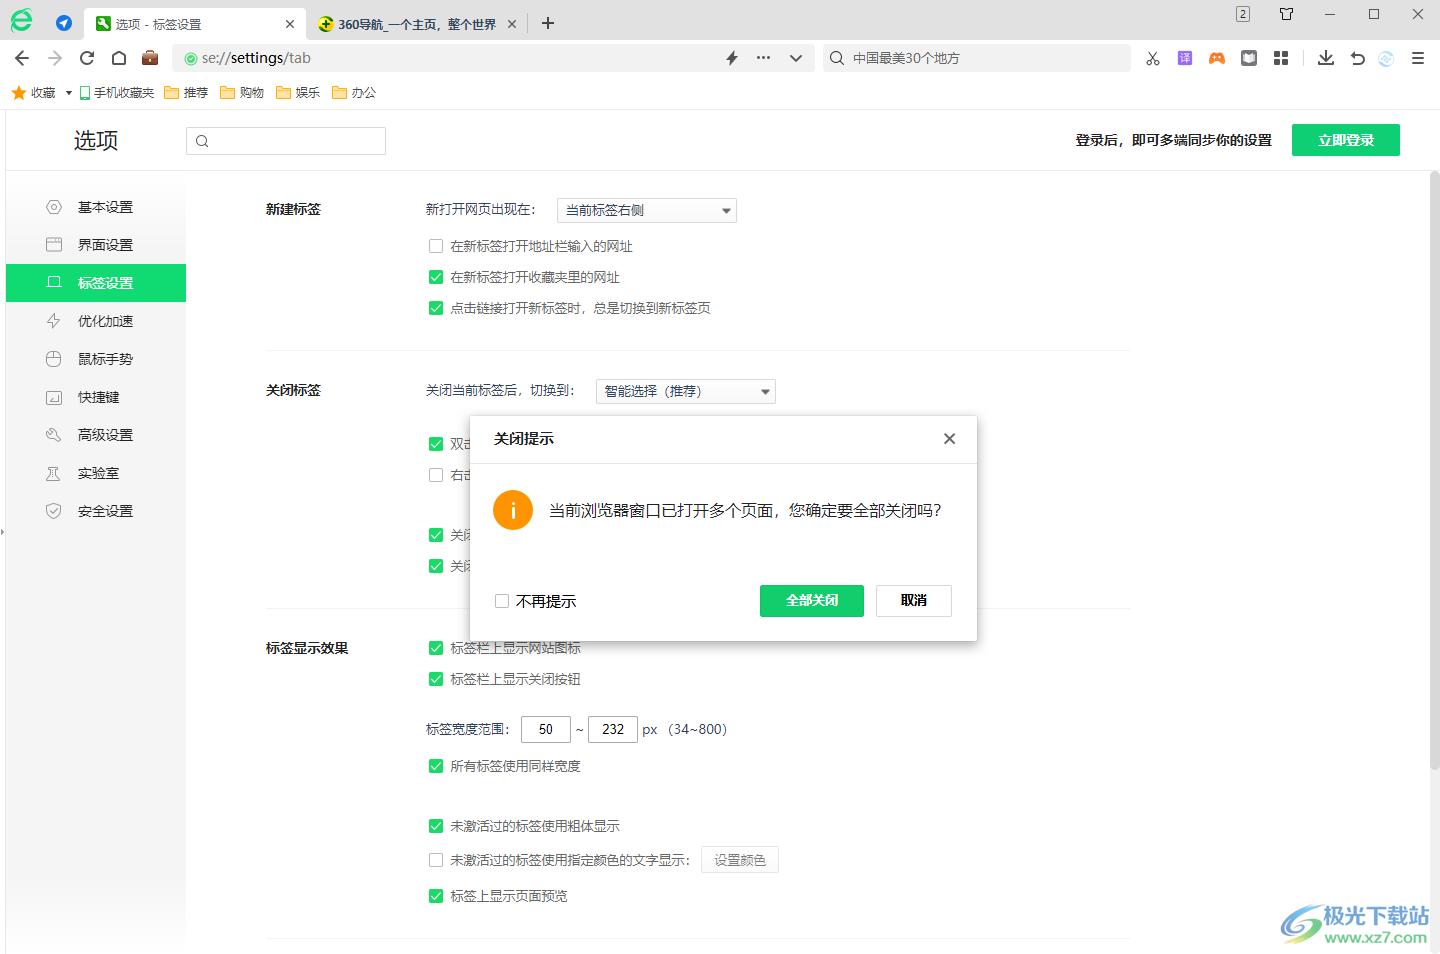Open 优化加速 in sidebar

point(96,321)
